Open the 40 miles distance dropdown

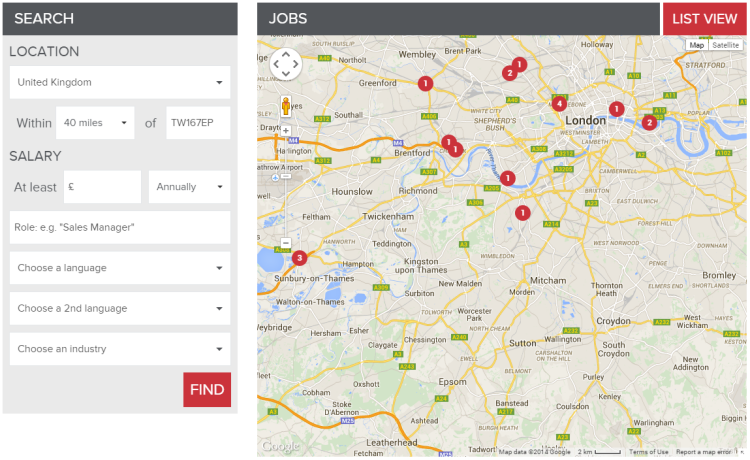(95, 123)
